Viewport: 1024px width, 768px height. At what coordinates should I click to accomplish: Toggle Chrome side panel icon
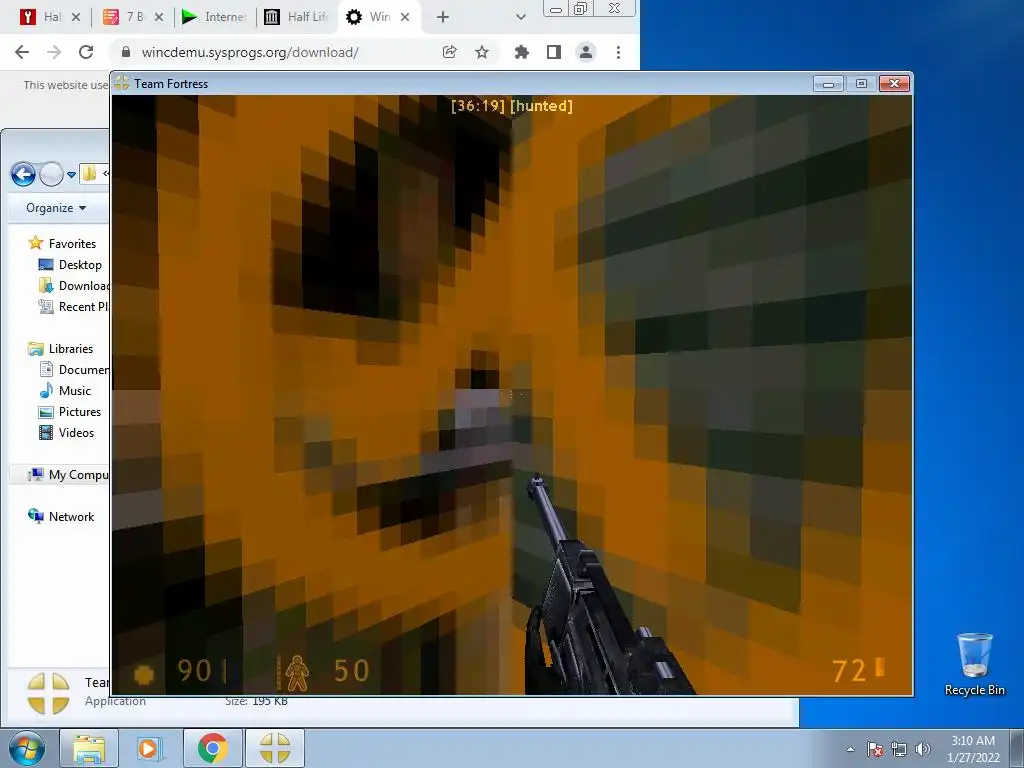click(x=554, y=52)
